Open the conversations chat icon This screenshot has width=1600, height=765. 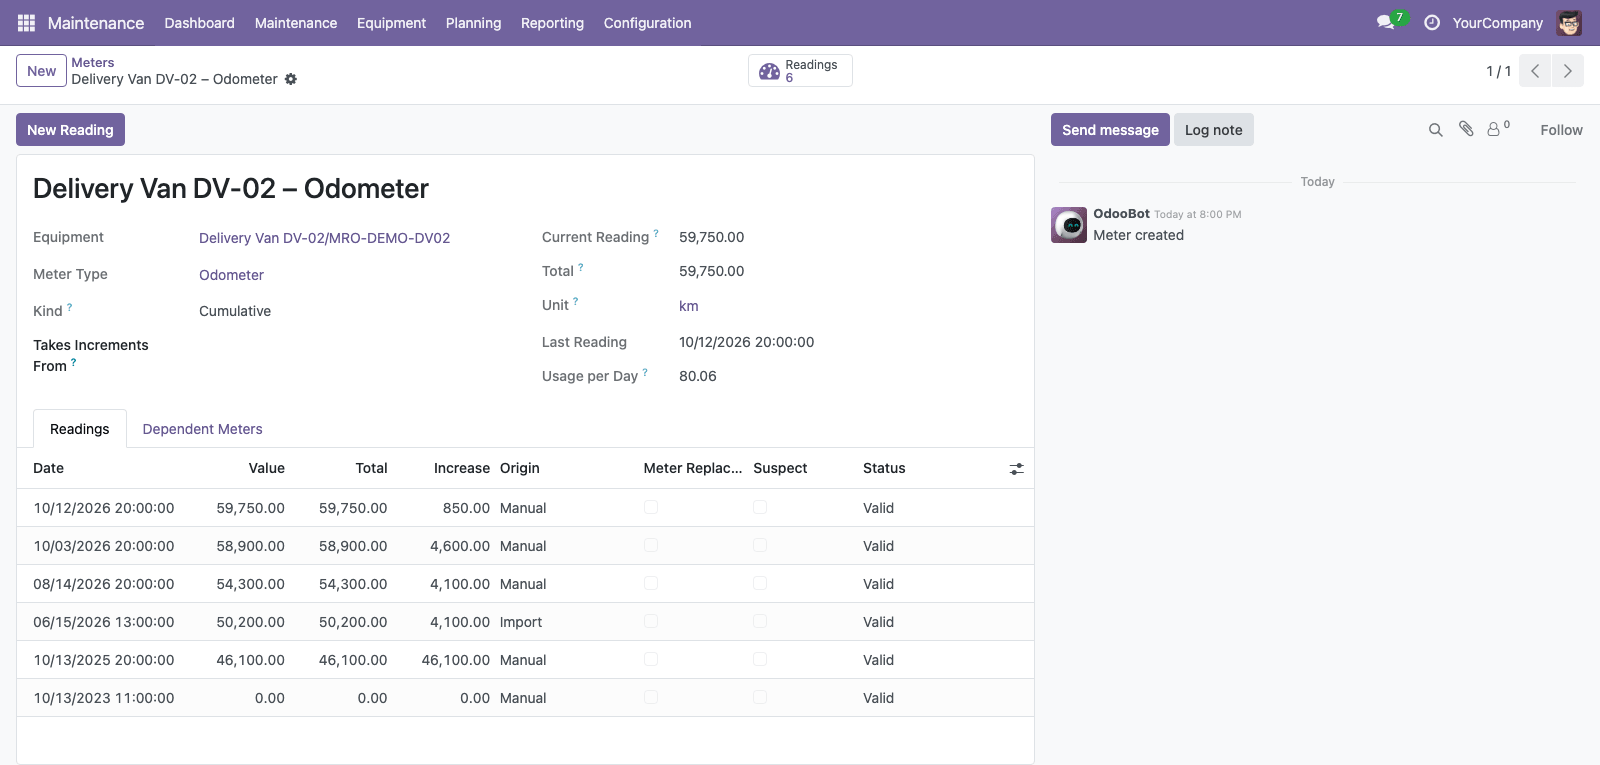(1385, 22)
